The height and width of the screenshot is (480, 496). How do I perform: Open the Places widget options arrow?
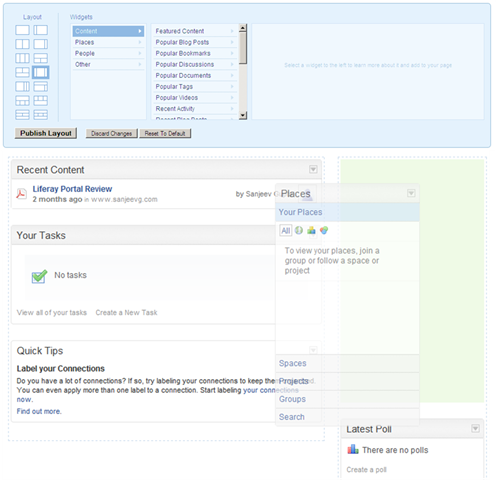click(x=411, y=193)
